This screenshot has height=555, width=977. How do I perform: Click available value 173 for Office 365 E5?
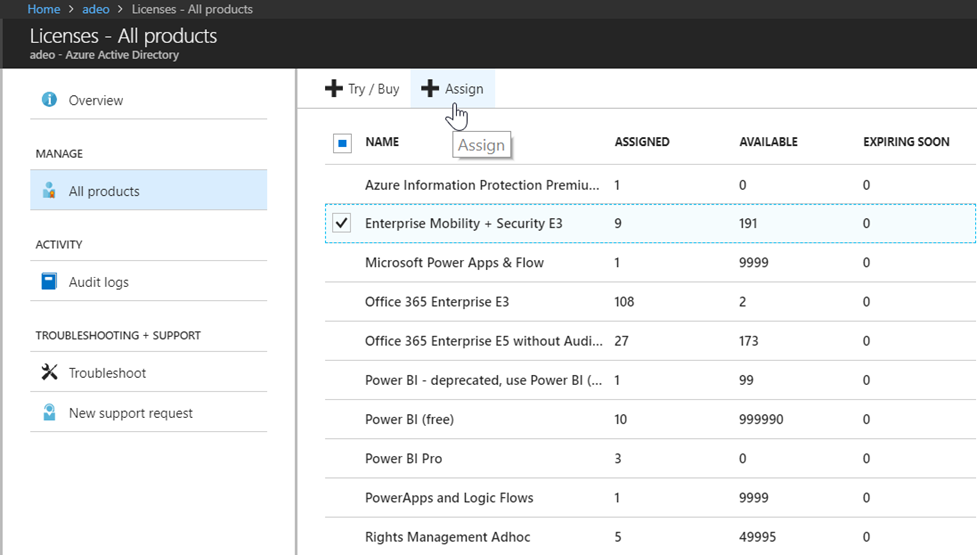[748, 341]
